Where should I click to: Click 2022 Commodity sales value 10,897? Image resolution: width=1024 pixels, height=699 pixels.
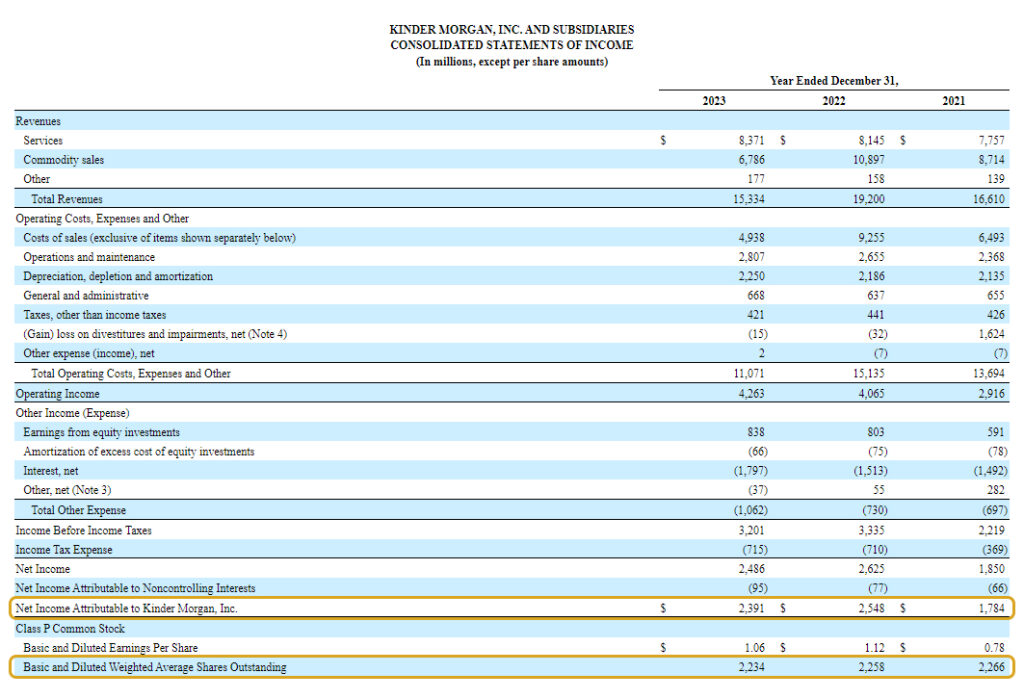coord(869,160)
